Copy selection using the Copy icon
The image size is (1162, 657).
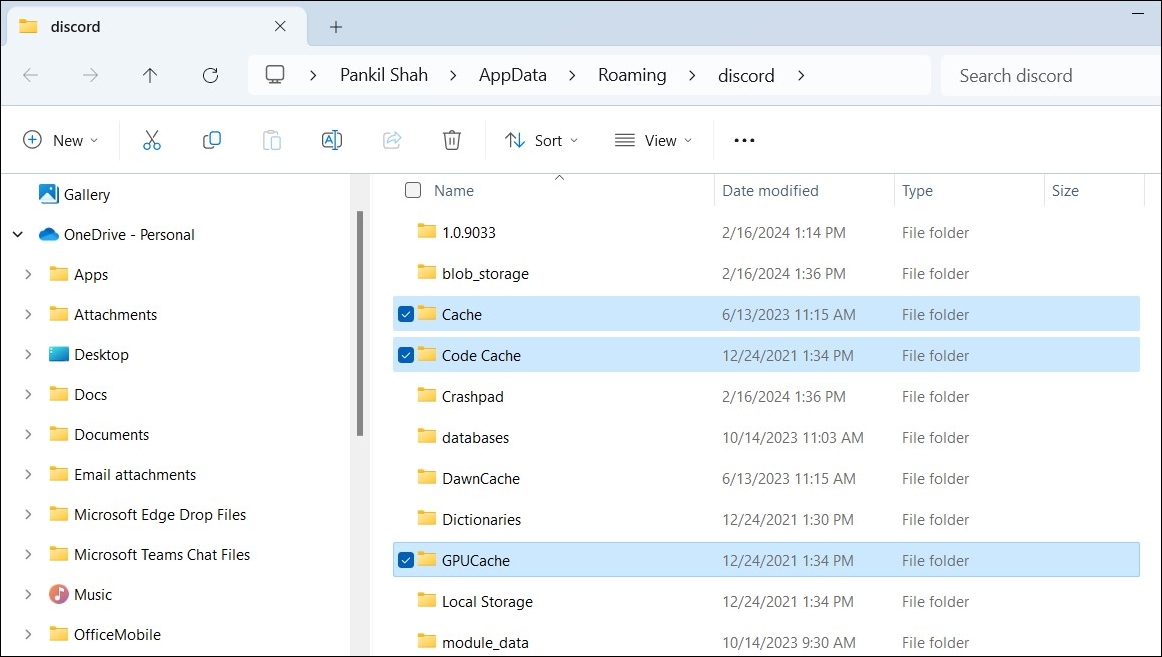point(211,140)
